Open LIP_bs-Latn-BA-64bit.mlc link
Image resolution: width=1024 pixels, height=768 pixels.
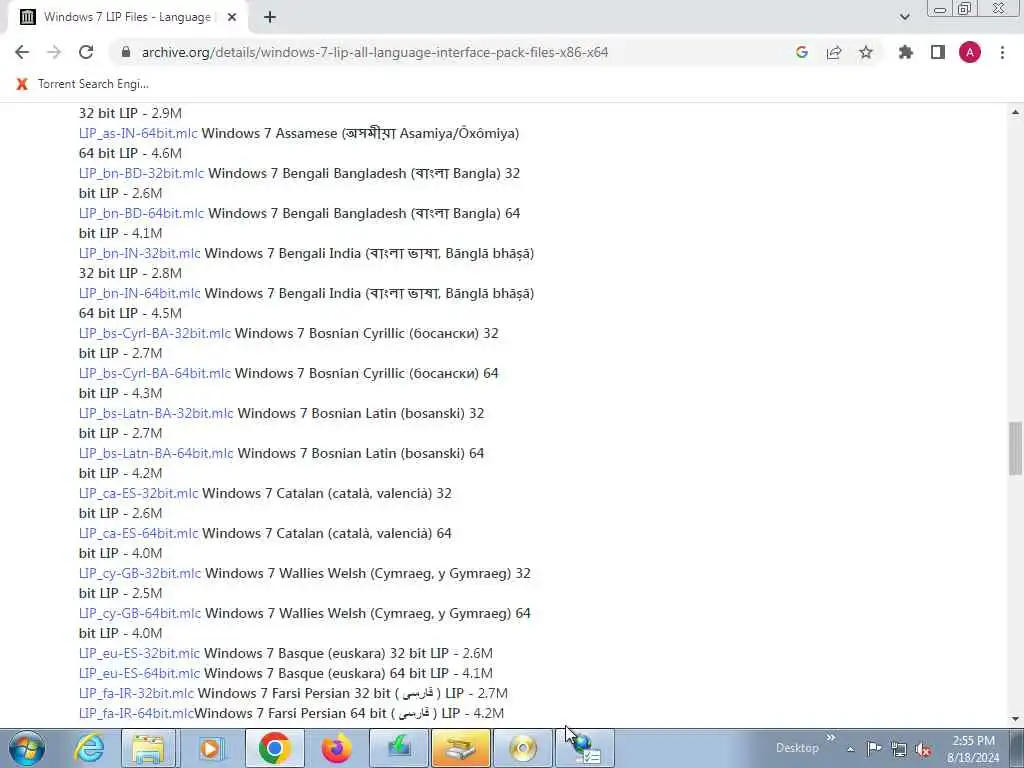click(x=156, y=453)
